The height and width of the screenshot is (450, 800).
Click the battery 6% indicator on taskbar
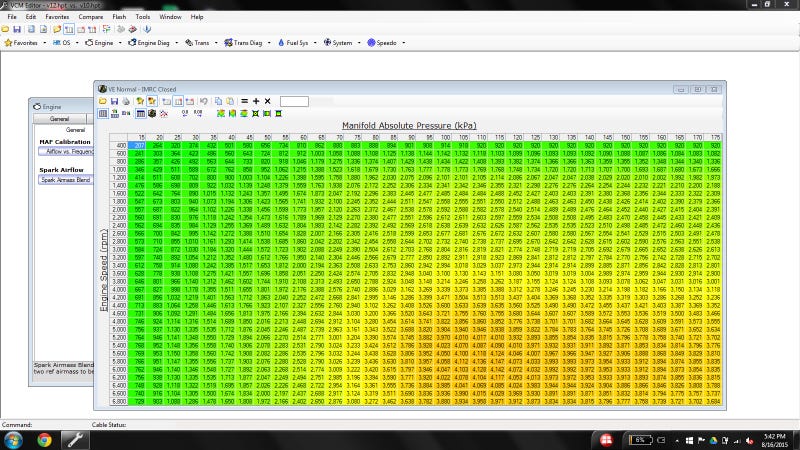(641, 440)
